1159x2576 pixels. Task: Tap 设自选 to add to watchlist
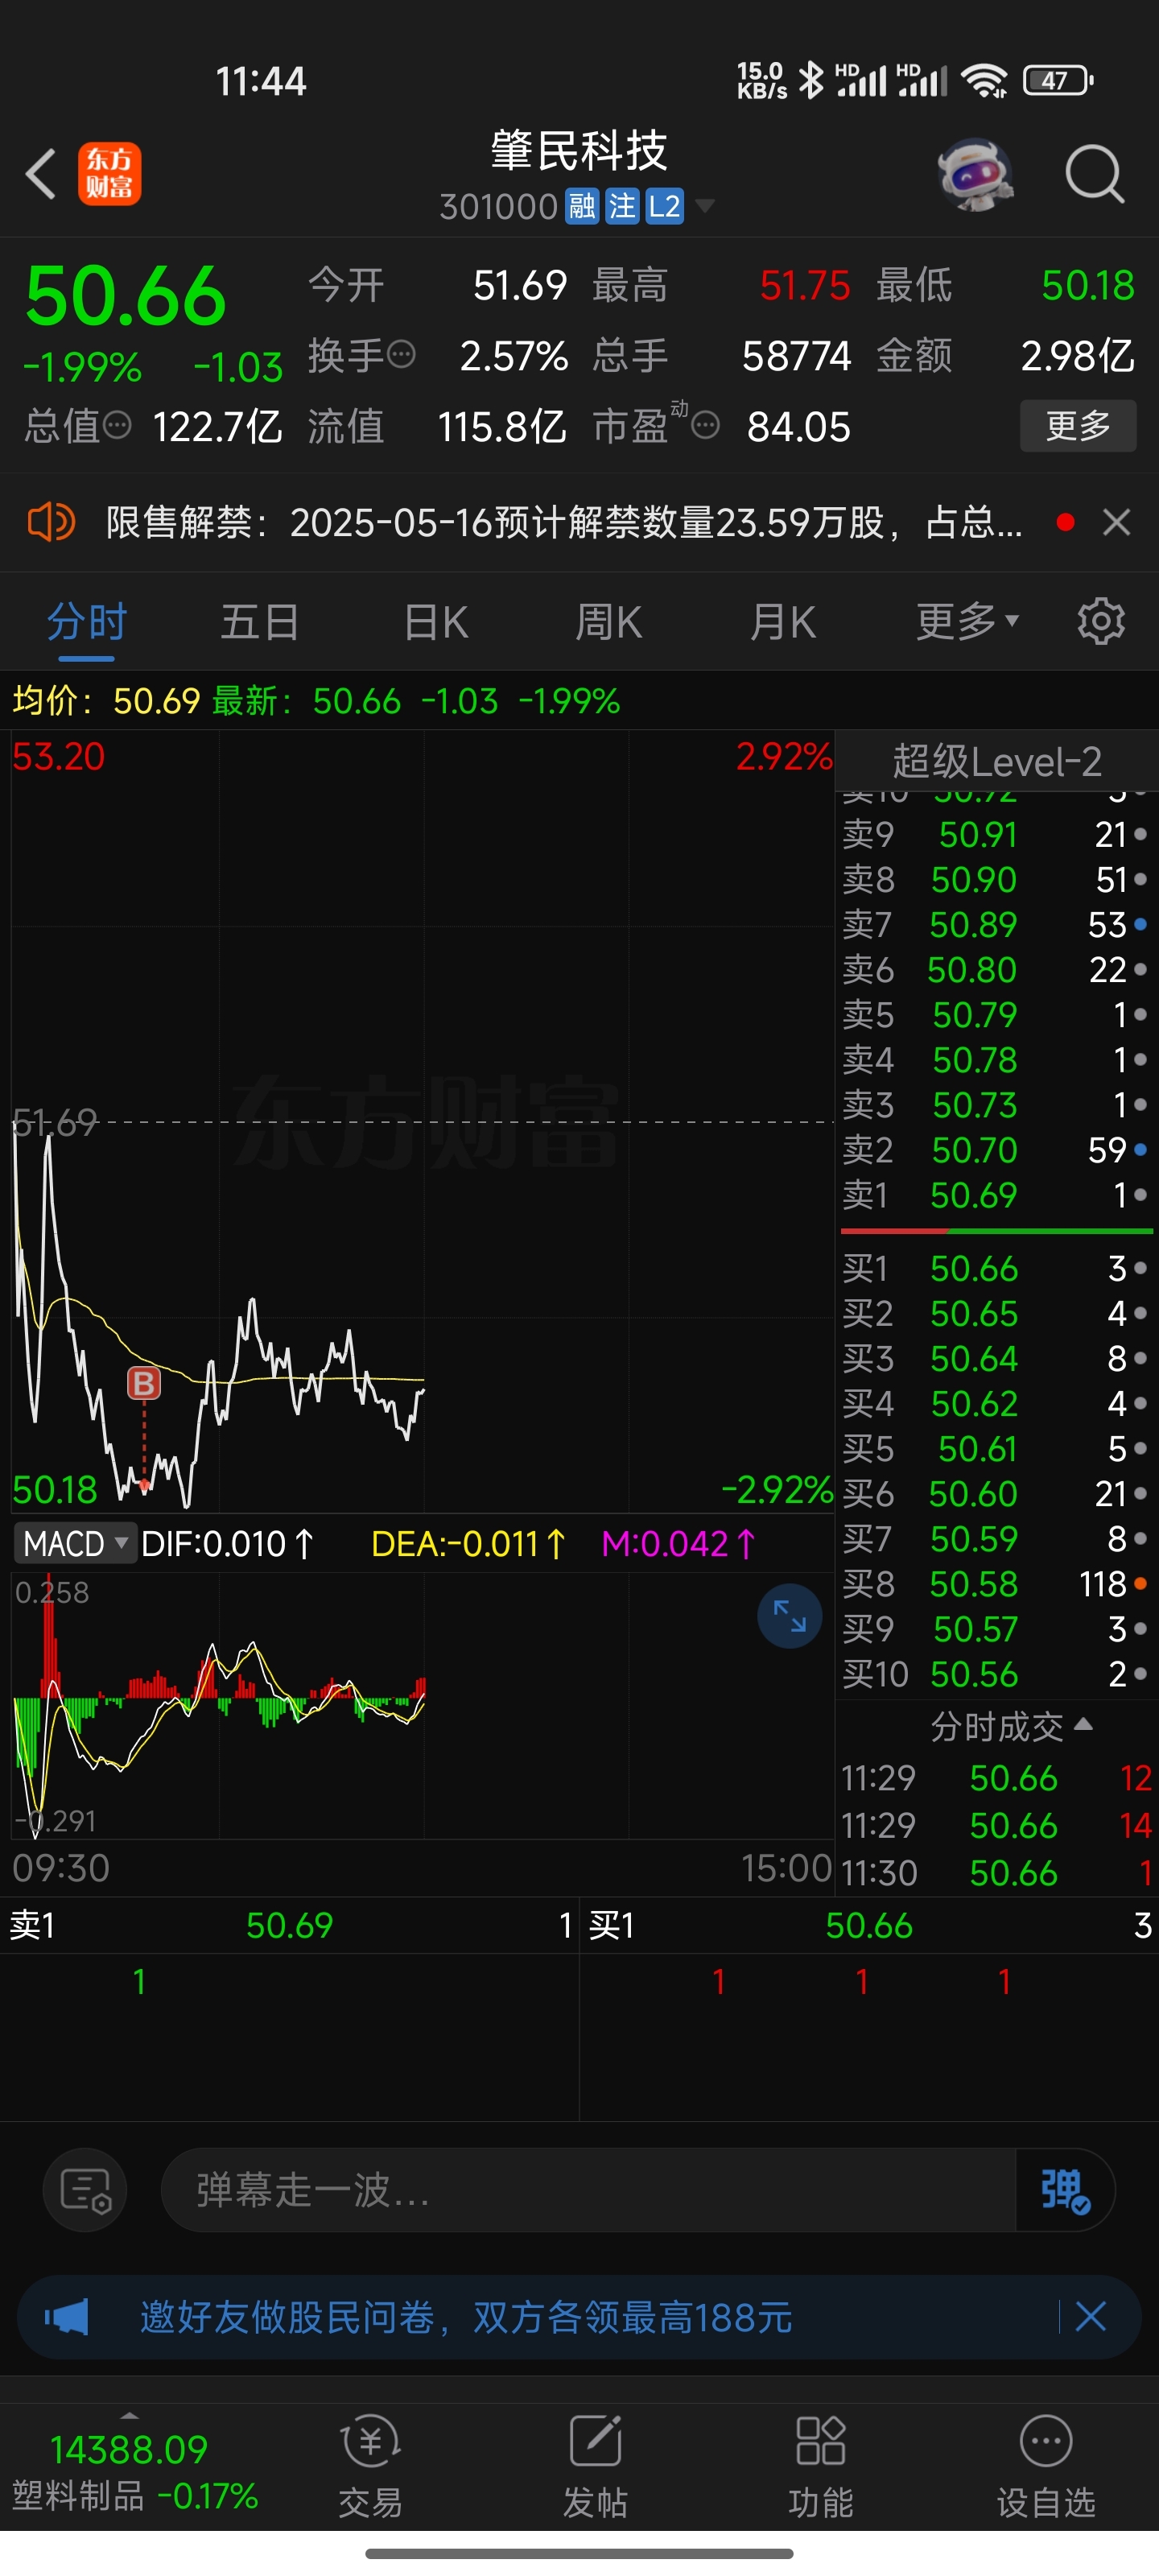pos(1046,2467)
